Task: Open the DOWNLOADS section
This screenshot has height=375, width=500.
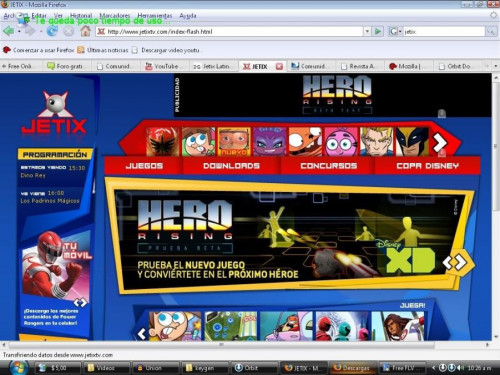Action: point(231,166)
